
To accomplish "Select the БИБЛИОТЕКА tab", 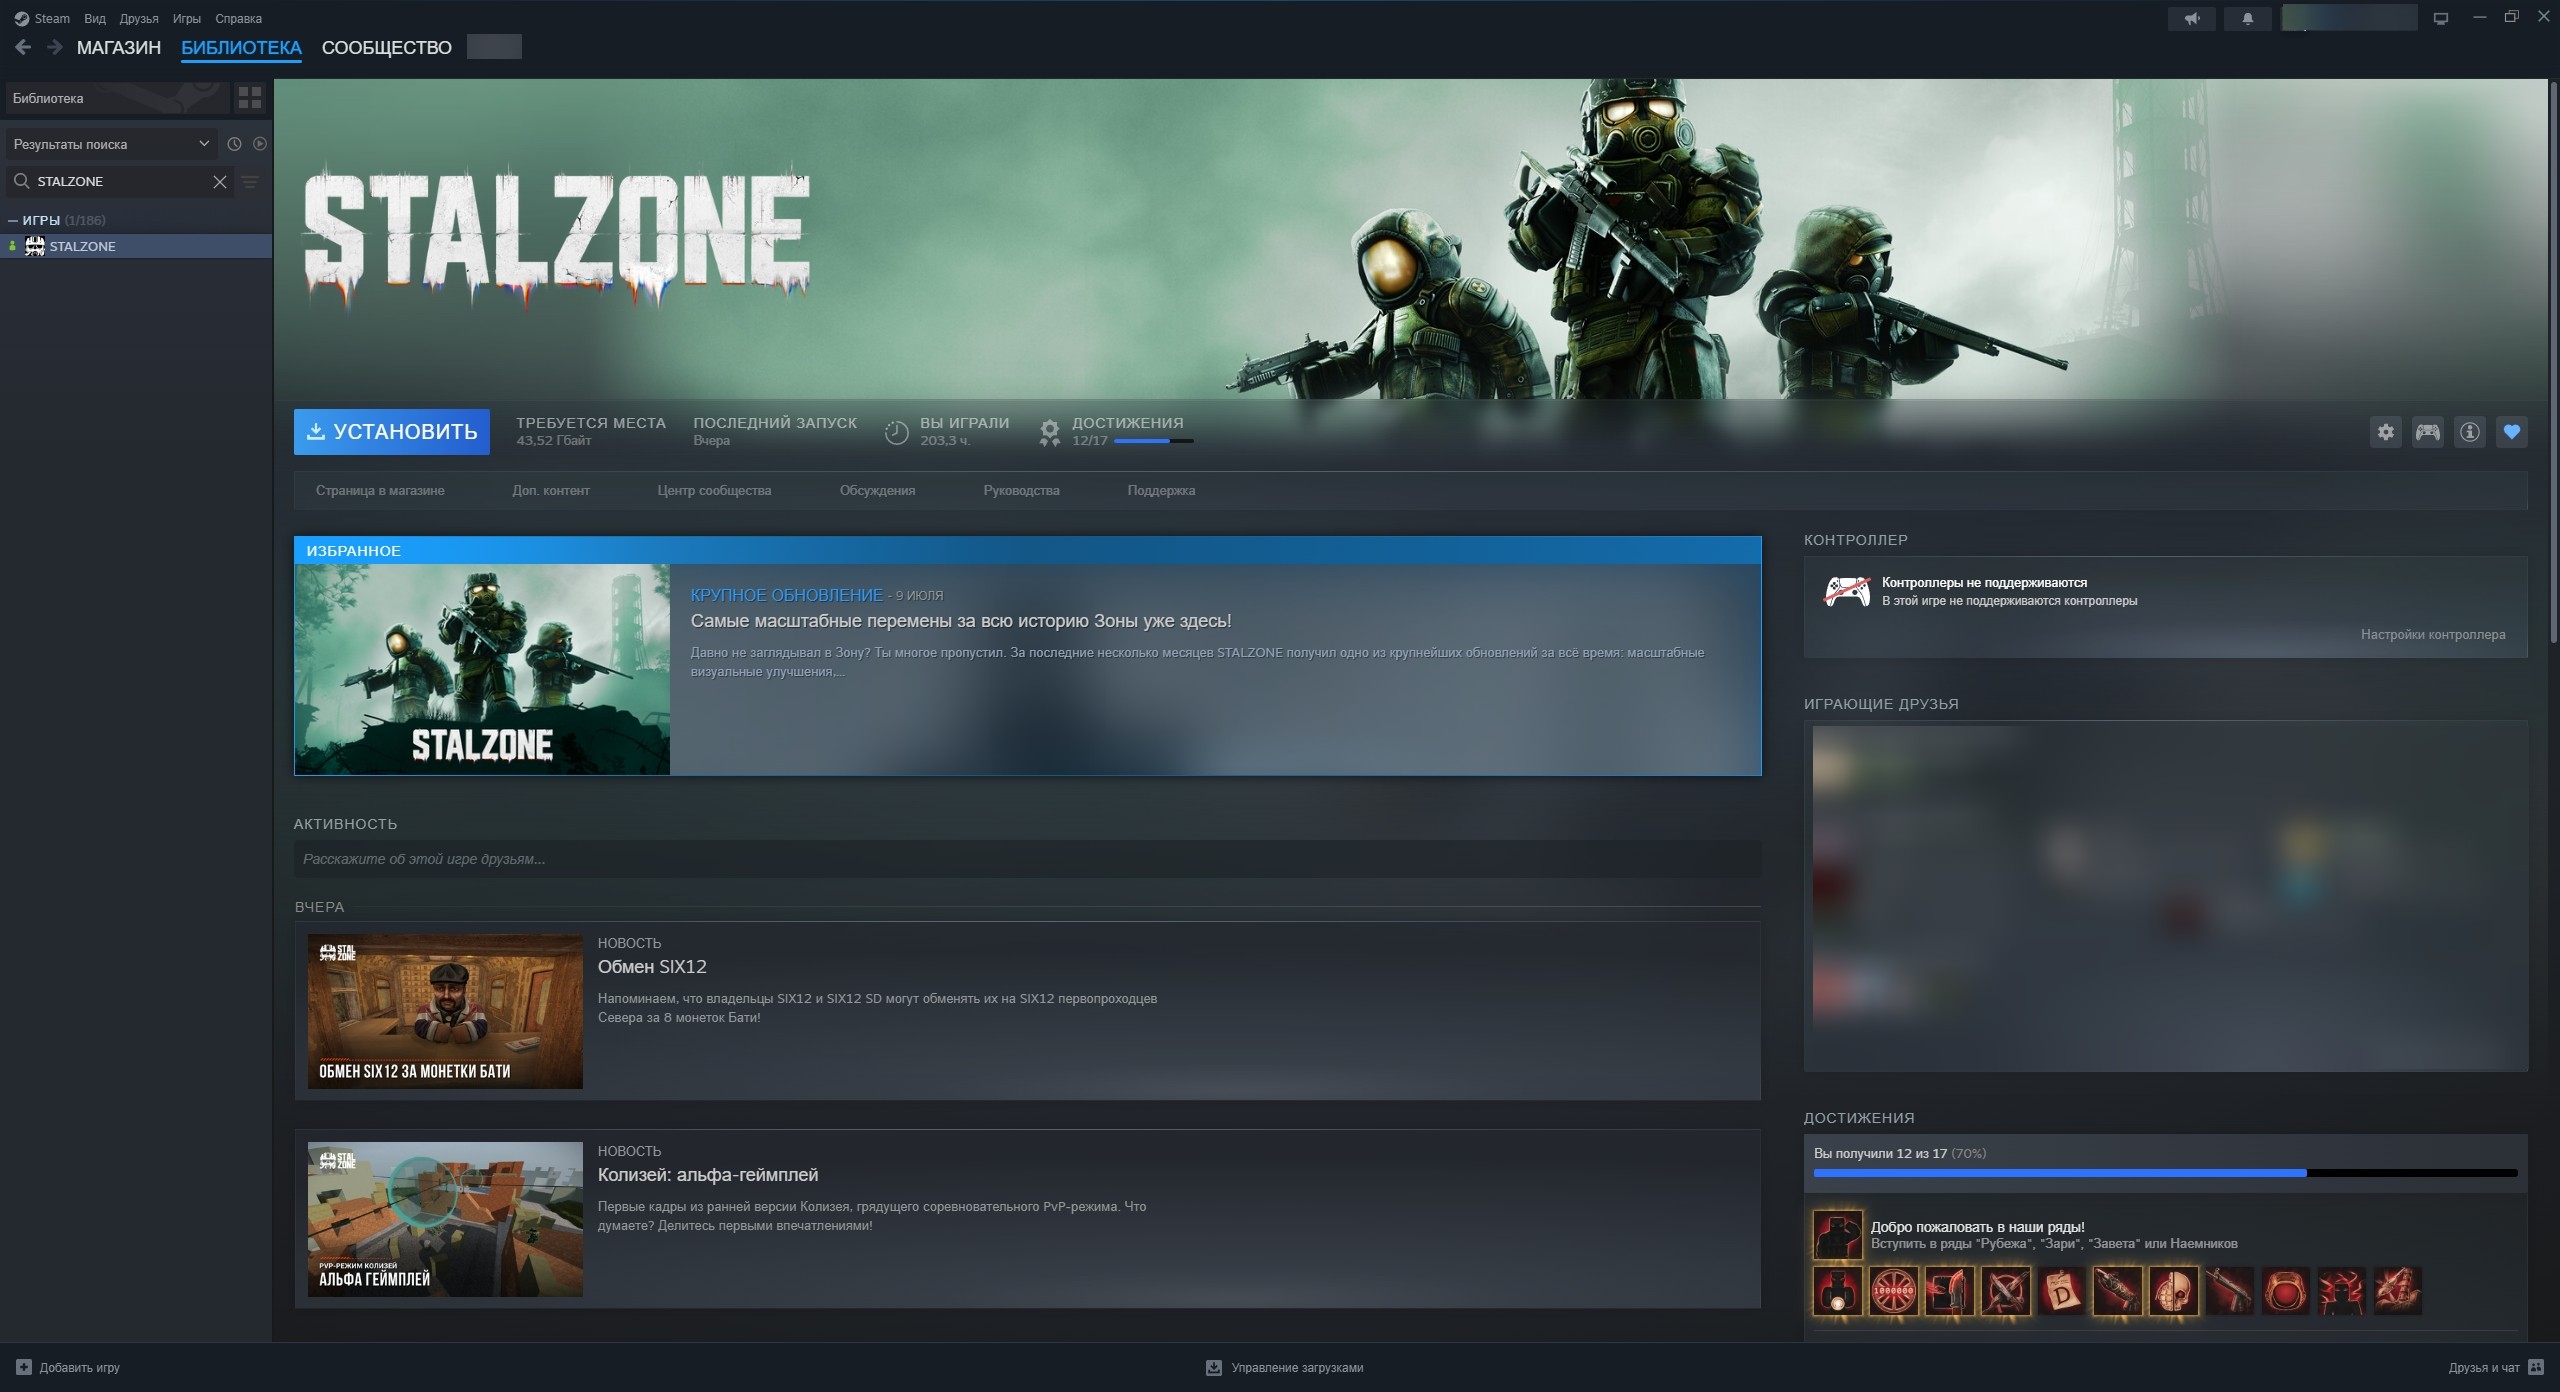I will [241, 47].
